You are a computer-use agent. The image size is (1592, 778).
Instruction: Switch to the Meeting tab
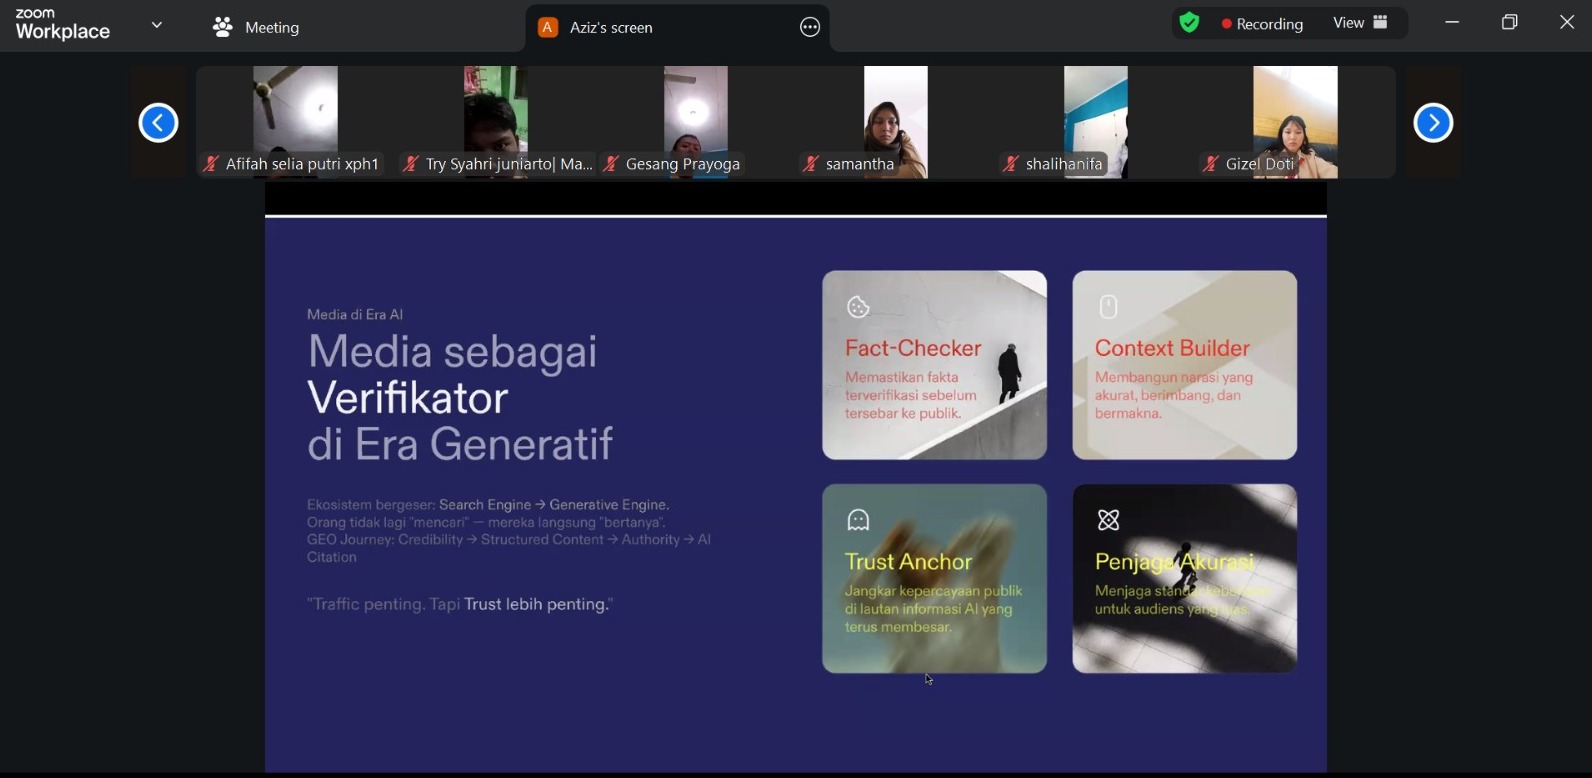(x=257, y=28)
